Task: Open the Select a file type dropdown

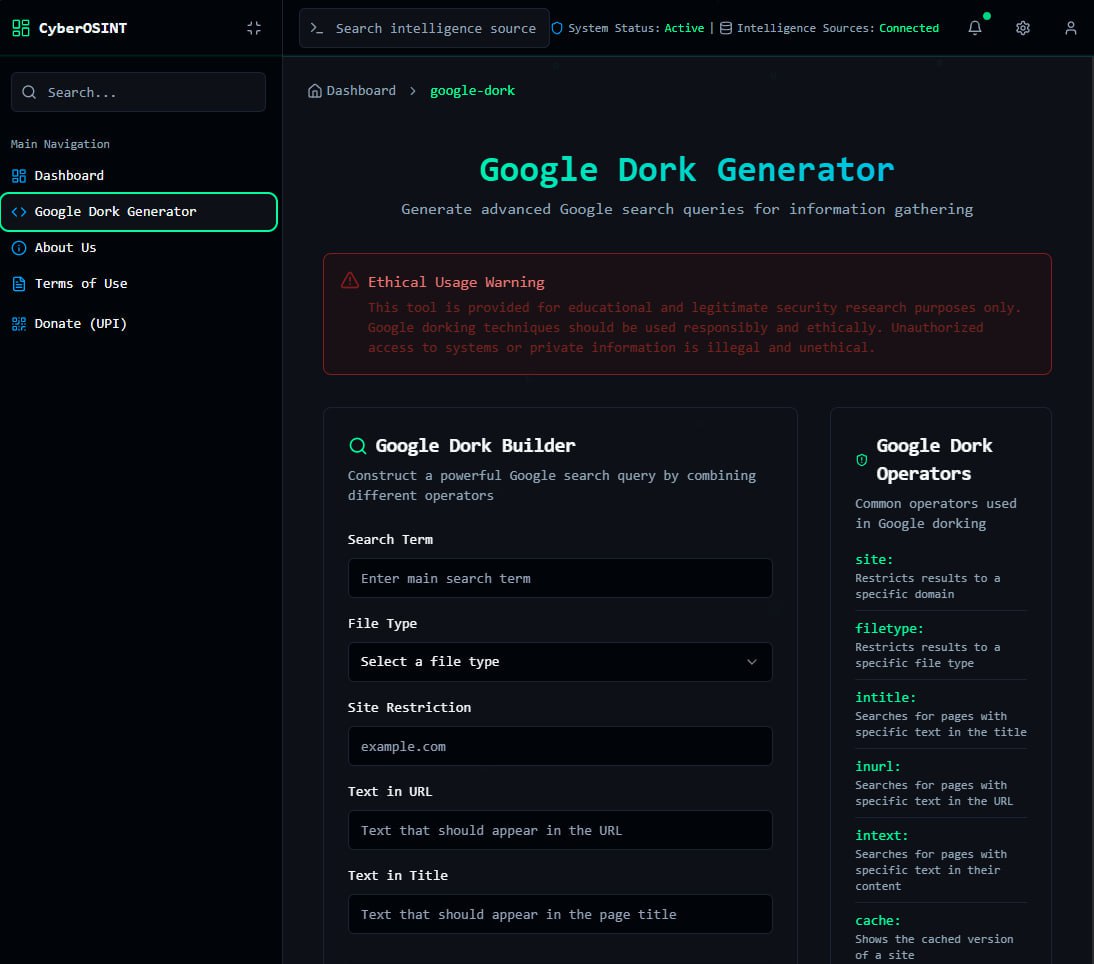Action: pyautogui.click(x=560, y=661)
